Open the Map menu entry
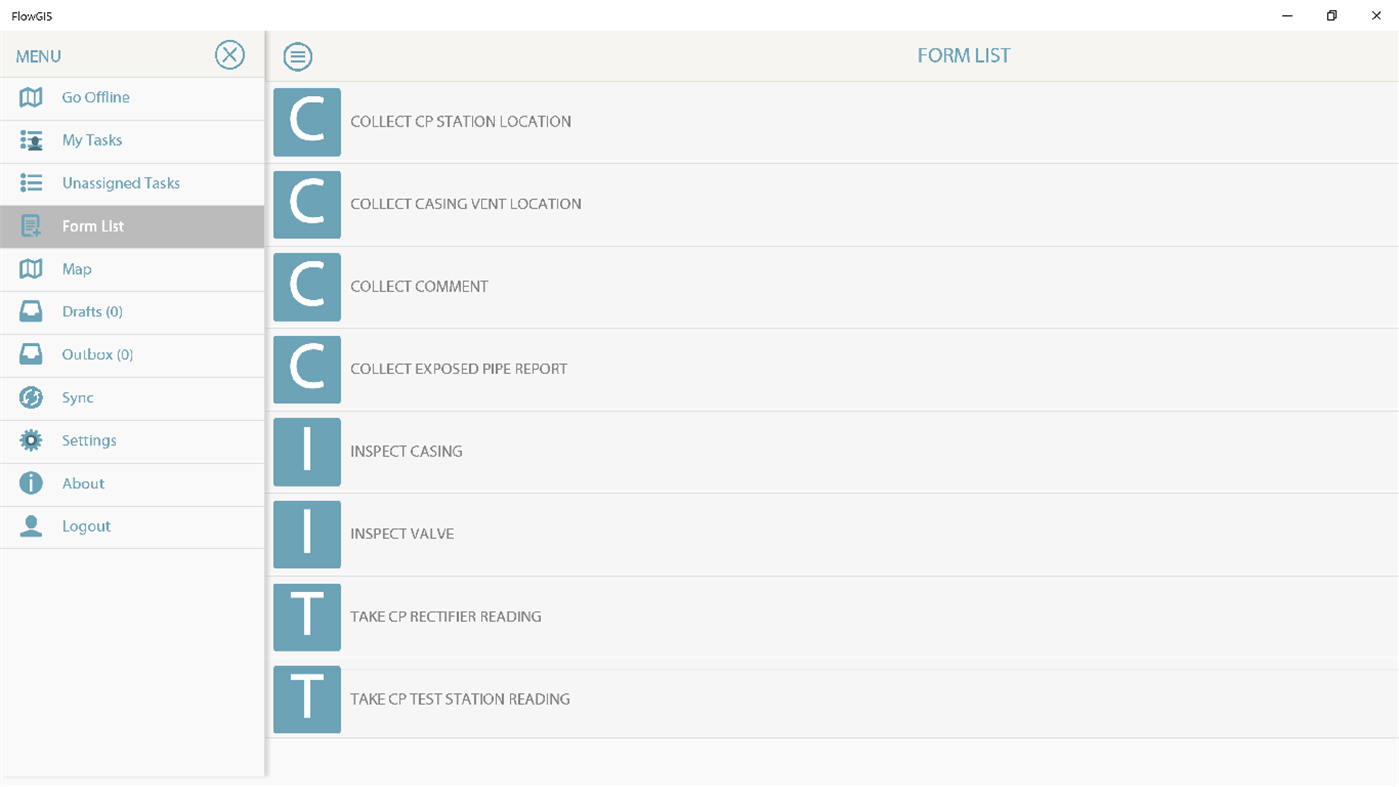This screenshot has width=1399, height=787. 132,270
